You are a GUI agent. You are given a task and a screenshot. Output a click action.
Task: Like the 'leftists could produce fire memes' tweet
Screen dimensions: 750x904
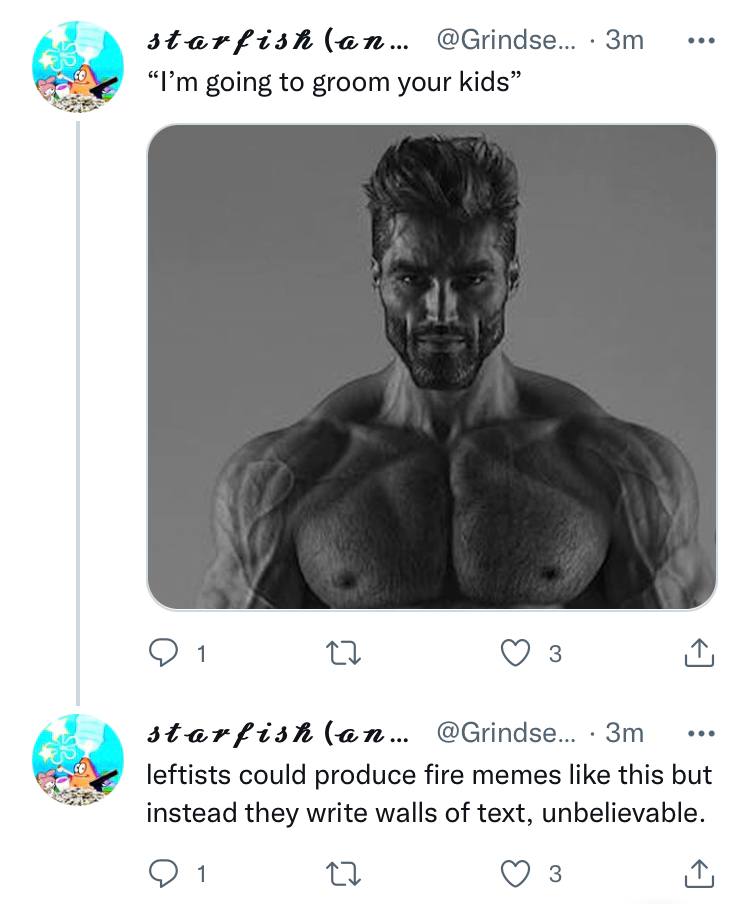point(515,873)
